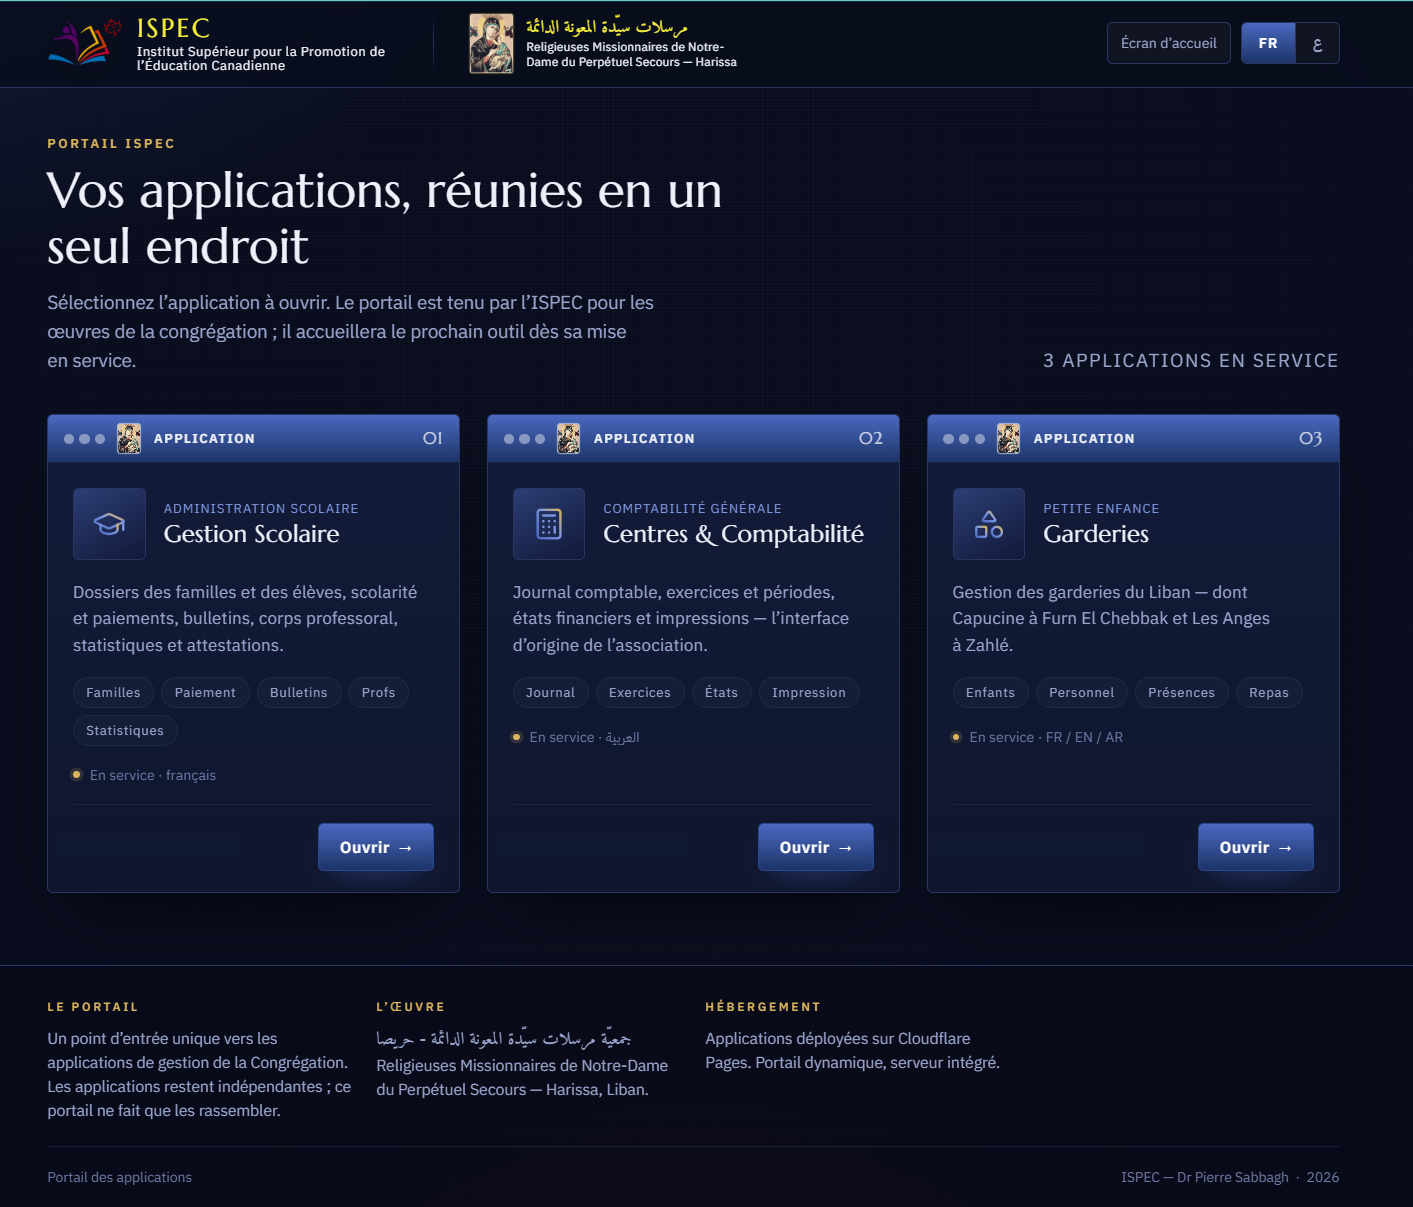Click the ISPEC logo in the header
The width and height of the screenshot is (1413, 1207).
tap(84, 43)
